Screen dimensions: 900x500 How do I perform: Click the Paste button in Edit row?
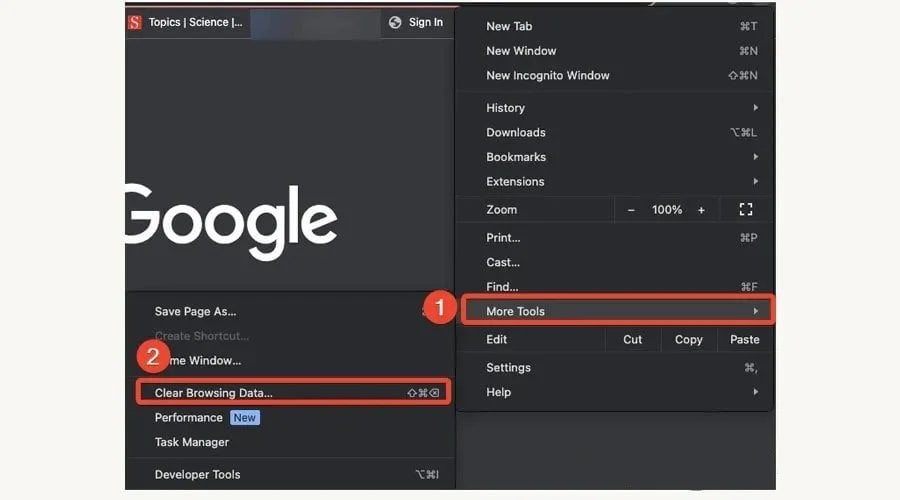[744, 340]
